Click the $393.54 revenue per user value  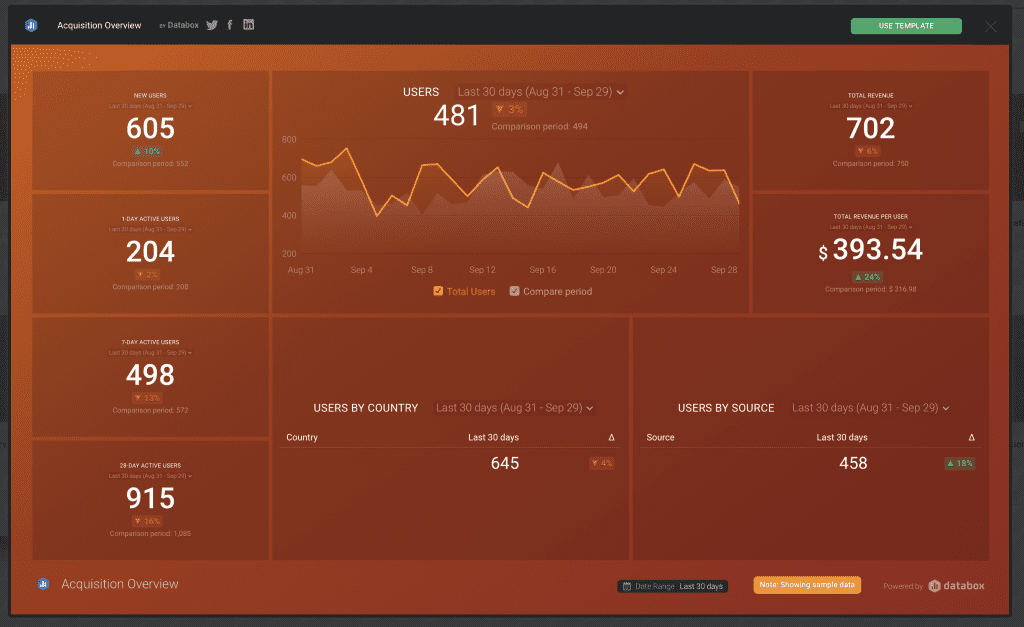871,249
